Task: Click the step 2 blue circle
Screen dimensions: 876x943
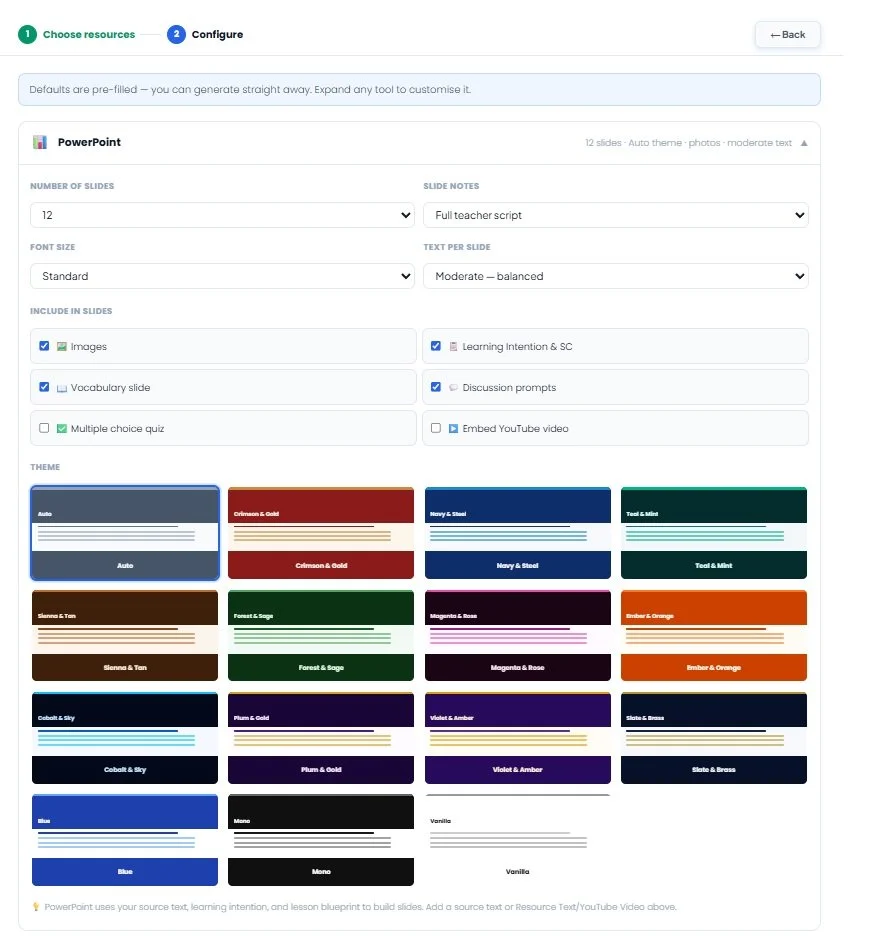Action: click(x=176, y=34)
